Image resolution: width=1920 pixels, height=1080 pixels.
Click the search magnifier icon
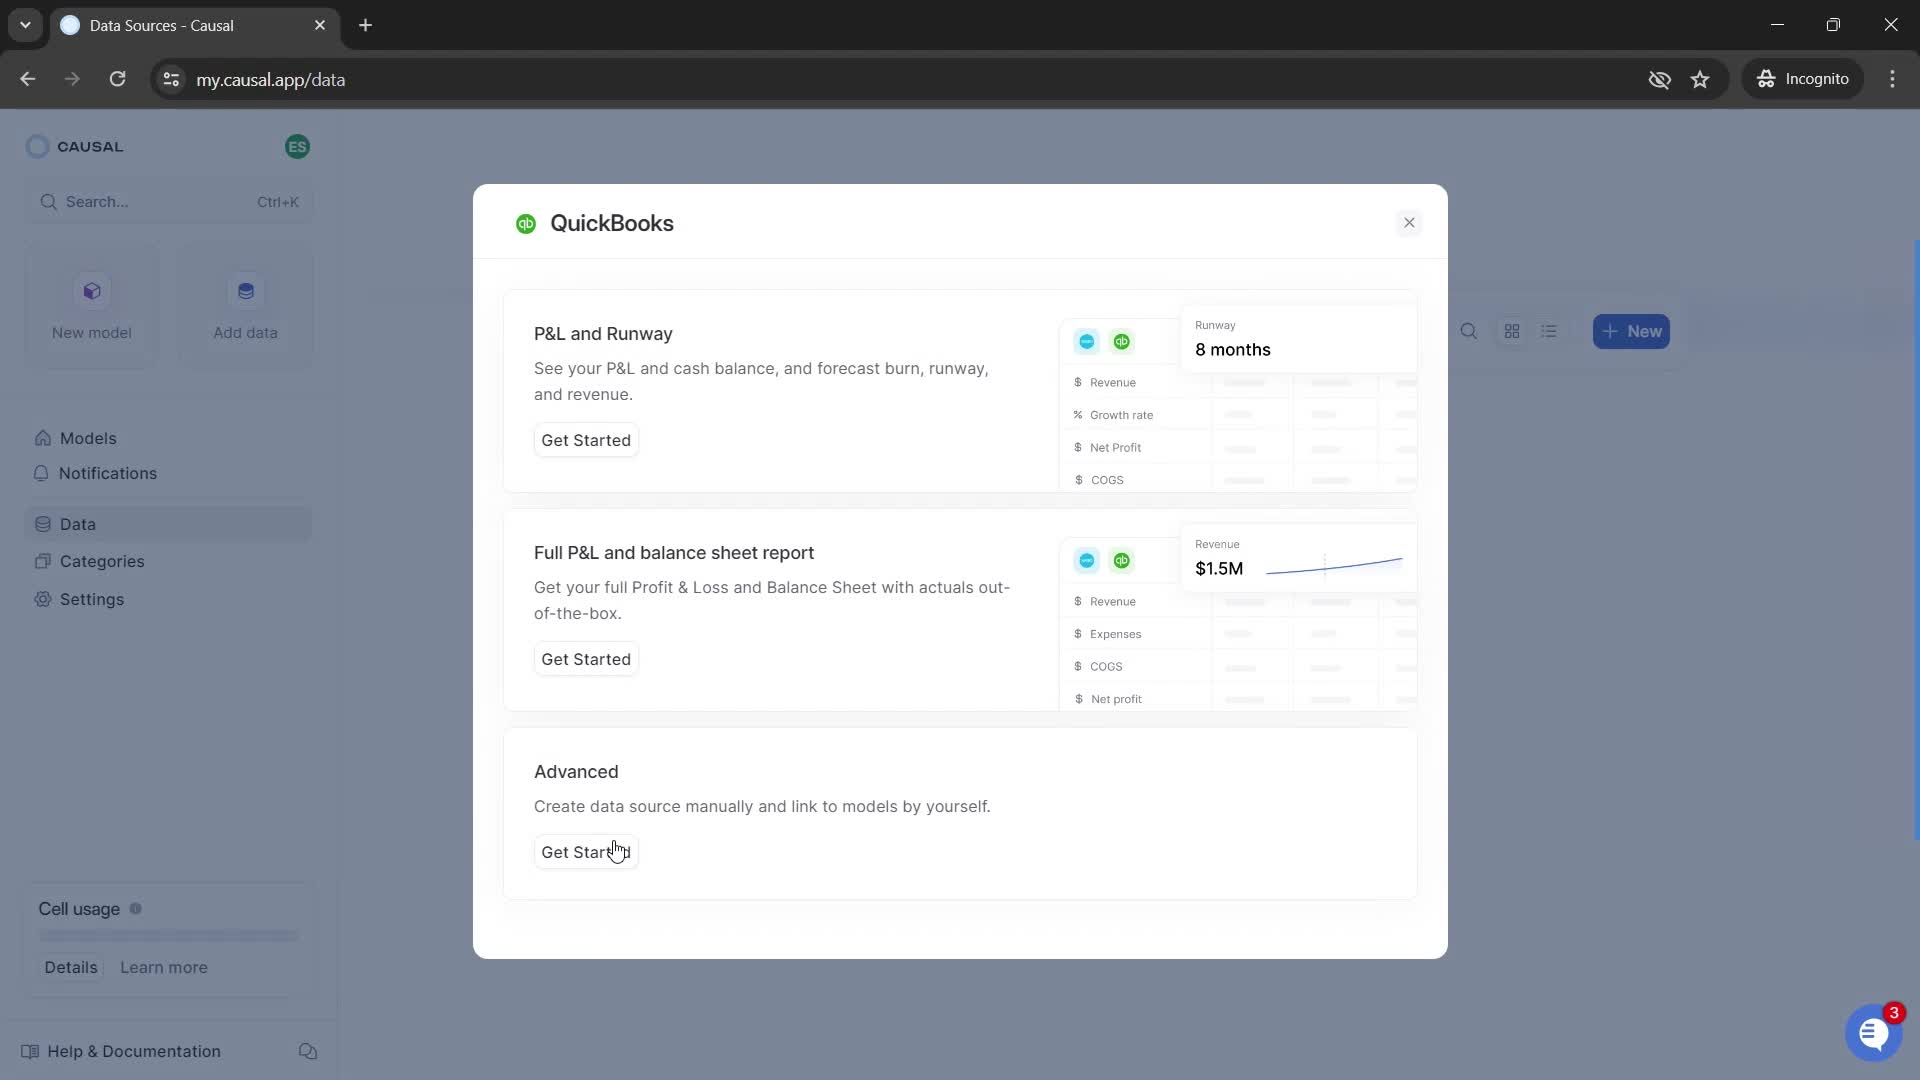pyautogui.click(x=1469, y=331)
